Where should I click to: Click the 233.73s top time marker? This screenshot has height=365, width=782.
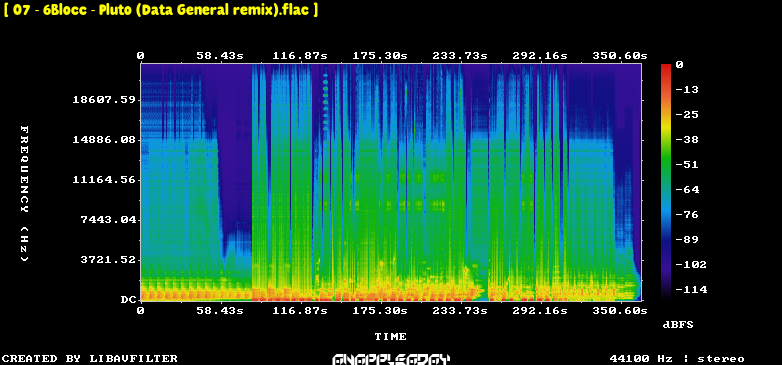click(x=460, y=56)
